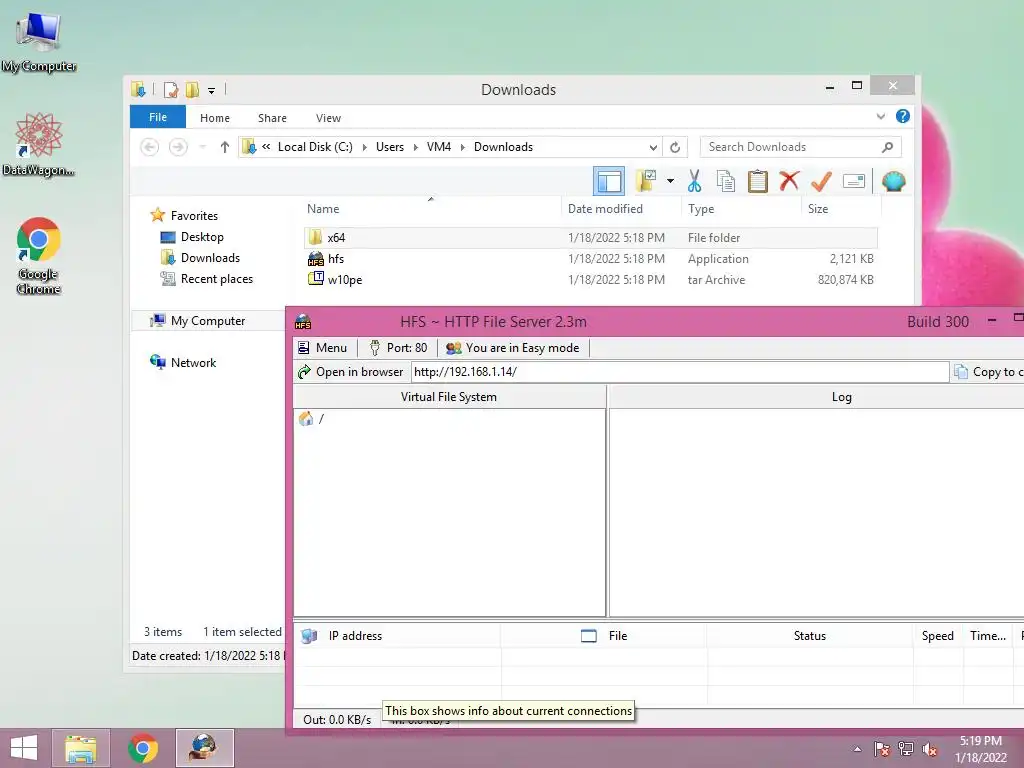Viewport: 1024px width, 768px height.
Task: Click the Action Center flag tray icon
Action: (882, 748)
